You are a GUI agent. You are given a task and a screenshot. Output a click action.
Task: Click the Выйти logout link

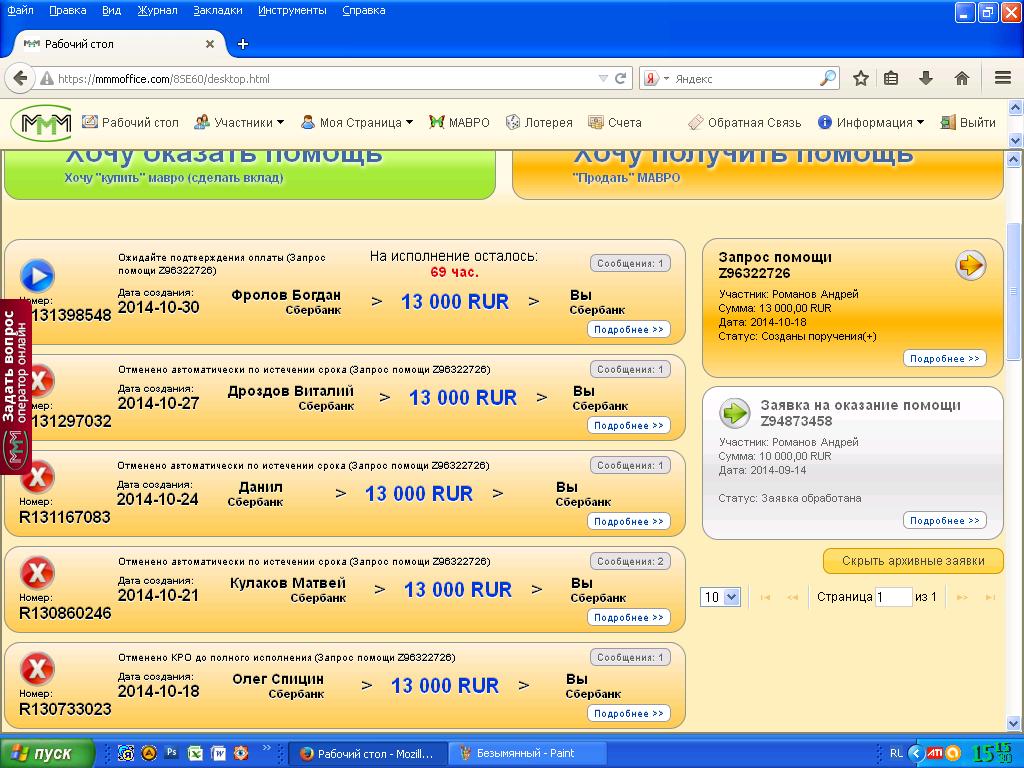[968, 122]
